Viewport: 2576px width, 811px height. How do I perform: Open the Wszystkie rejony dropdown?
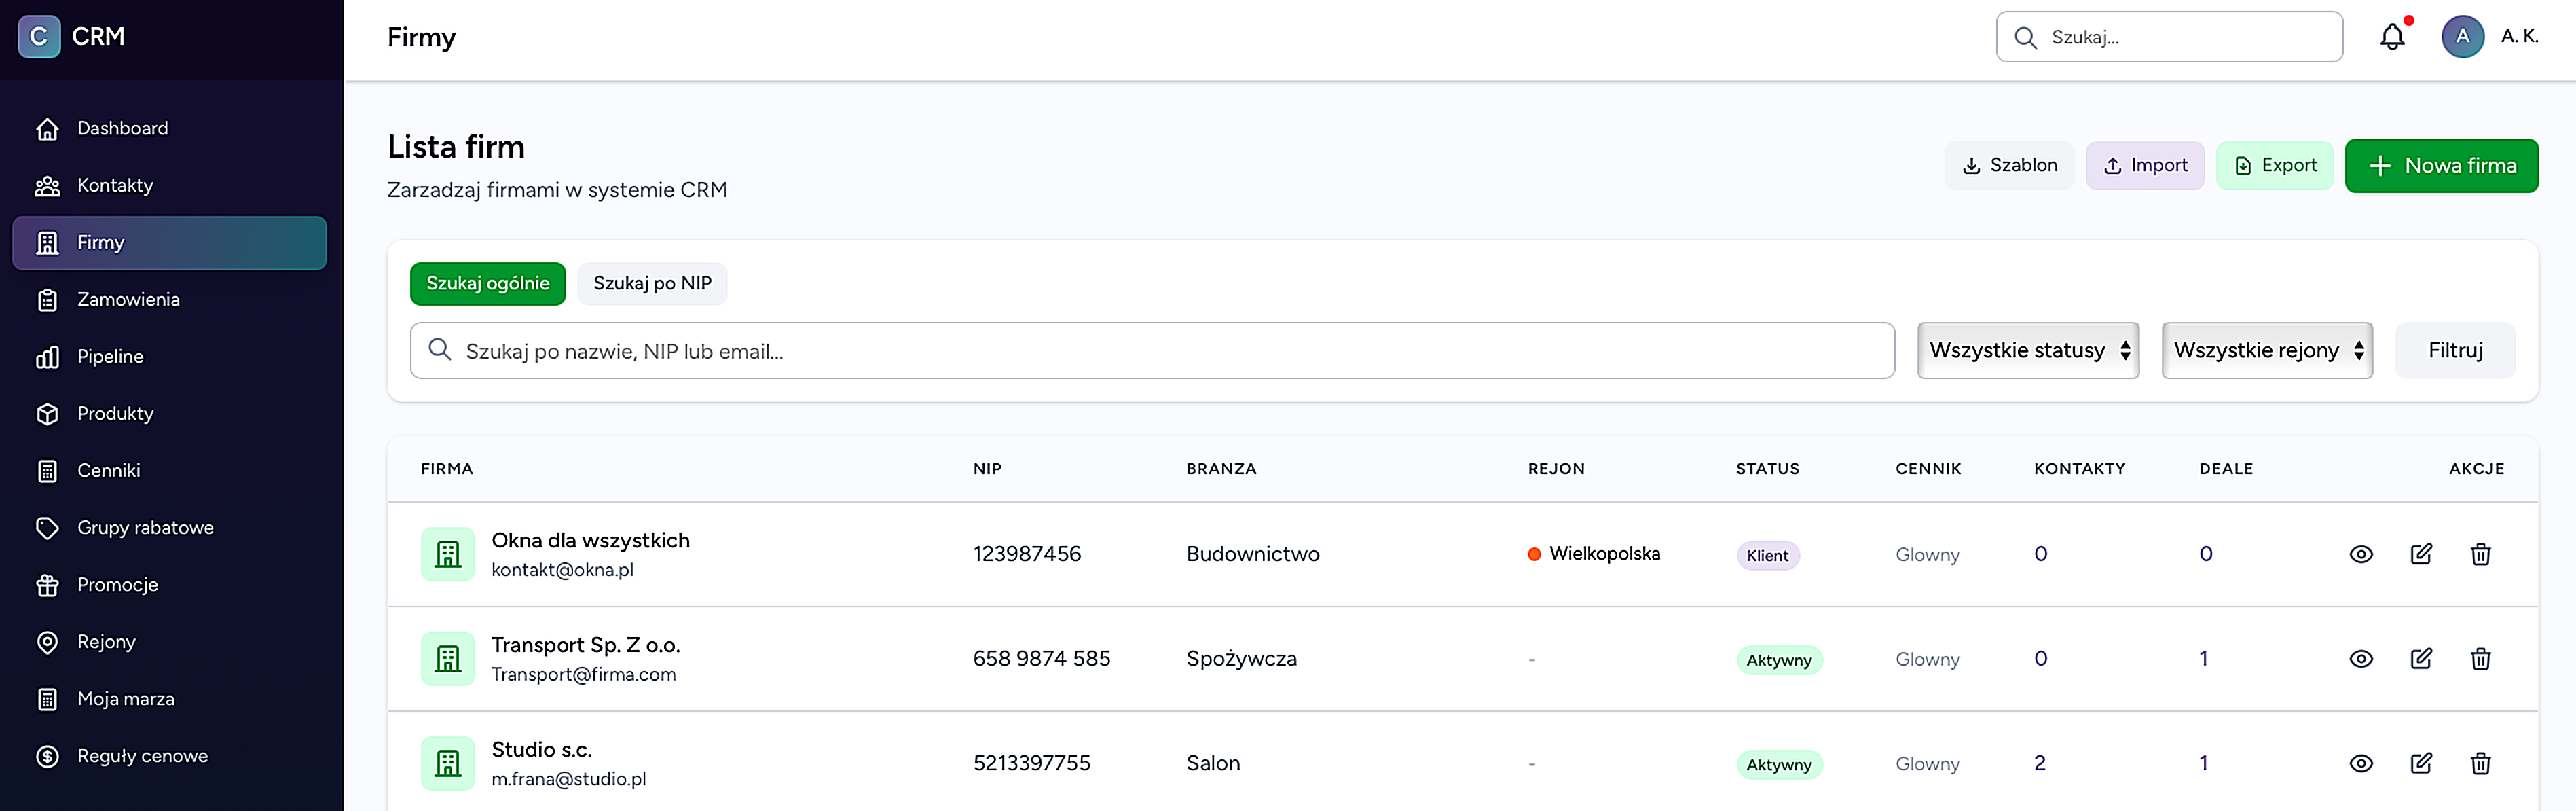(x=2267, y=350)
